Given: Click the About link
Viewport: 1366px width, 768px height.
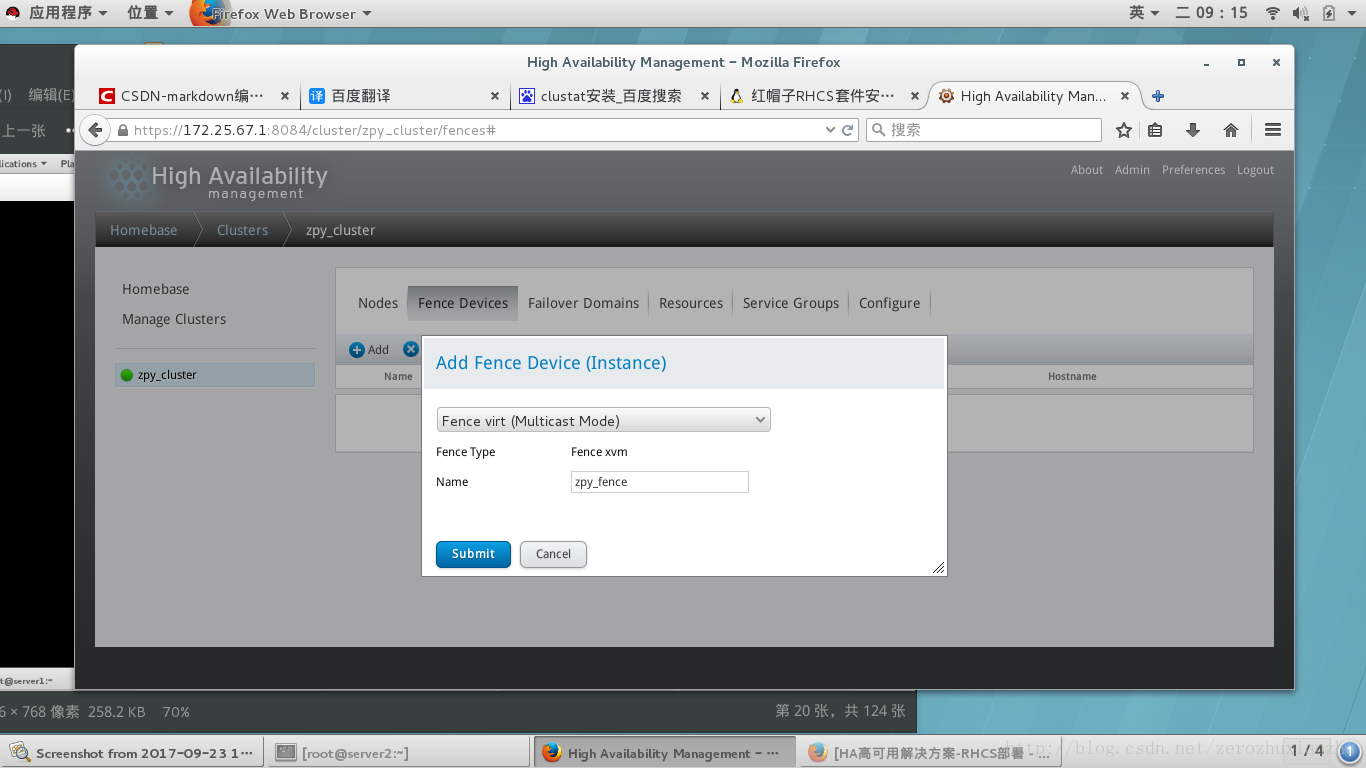Looking at the screenshot, I should (1087, 170).
